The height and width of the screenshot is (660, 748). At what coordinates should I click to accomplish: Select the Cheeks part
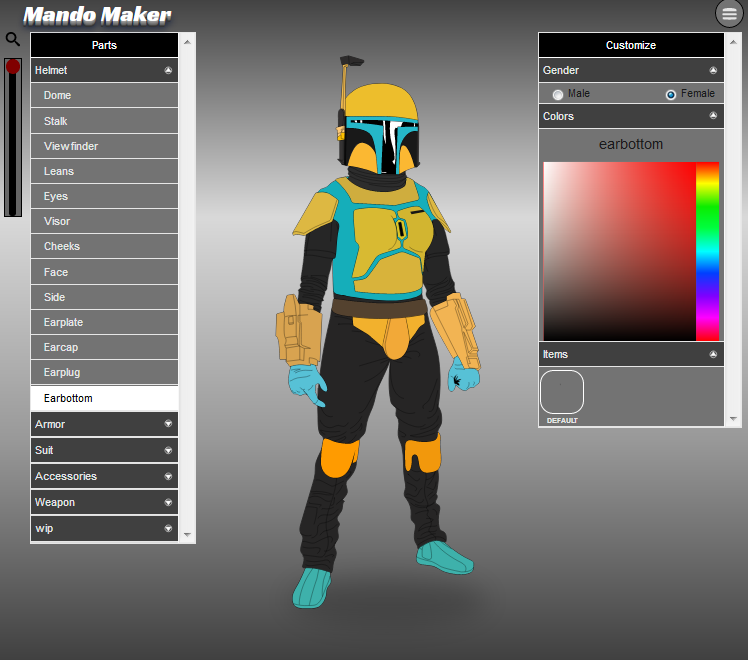pyautogui.click(x=104, y=246)
